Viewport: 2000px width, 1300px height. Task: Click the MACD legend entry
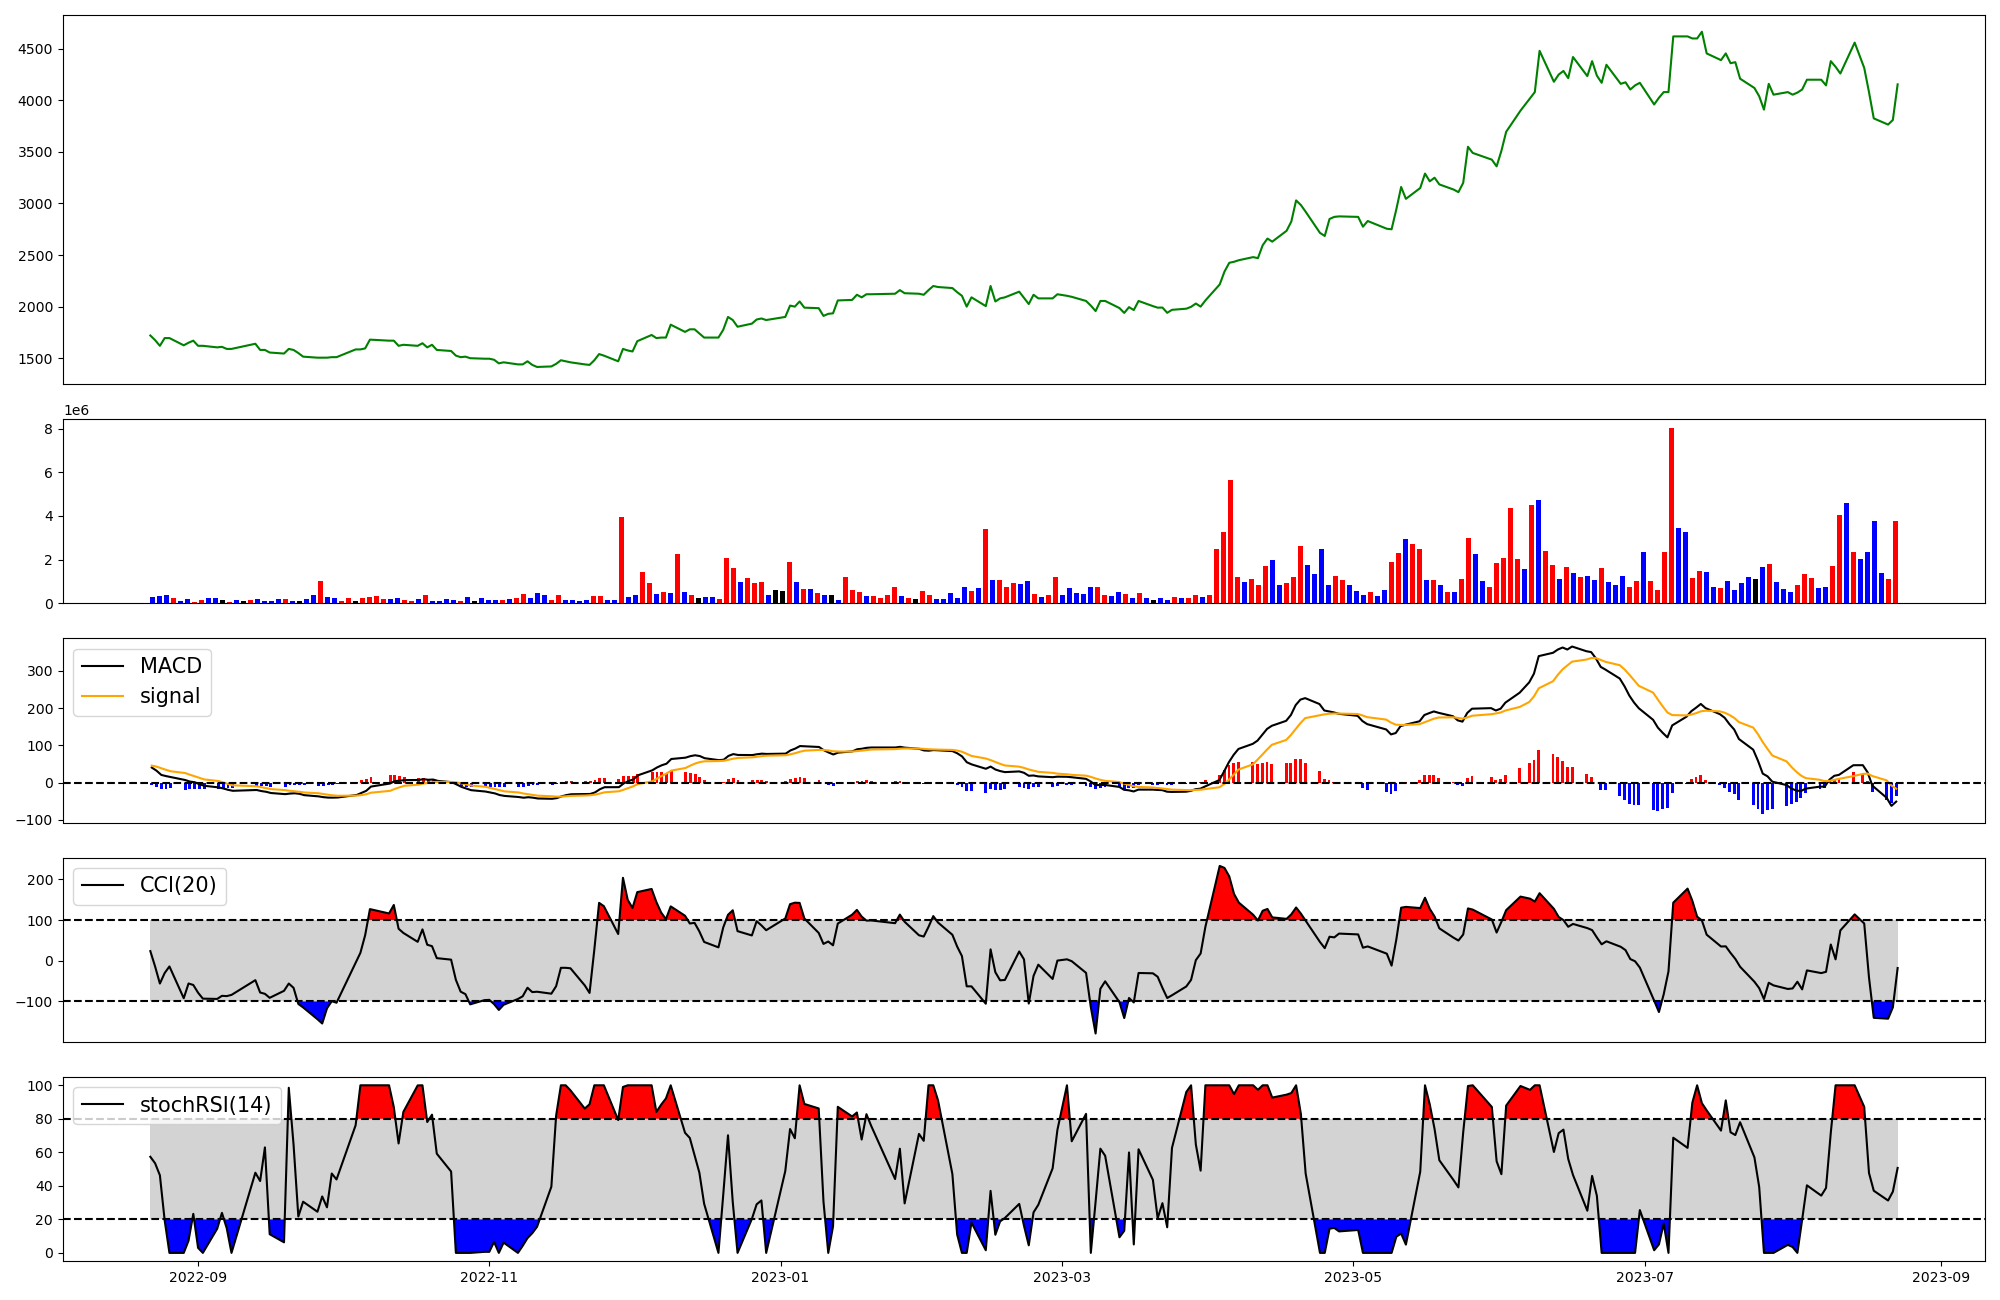pos(170,666)
